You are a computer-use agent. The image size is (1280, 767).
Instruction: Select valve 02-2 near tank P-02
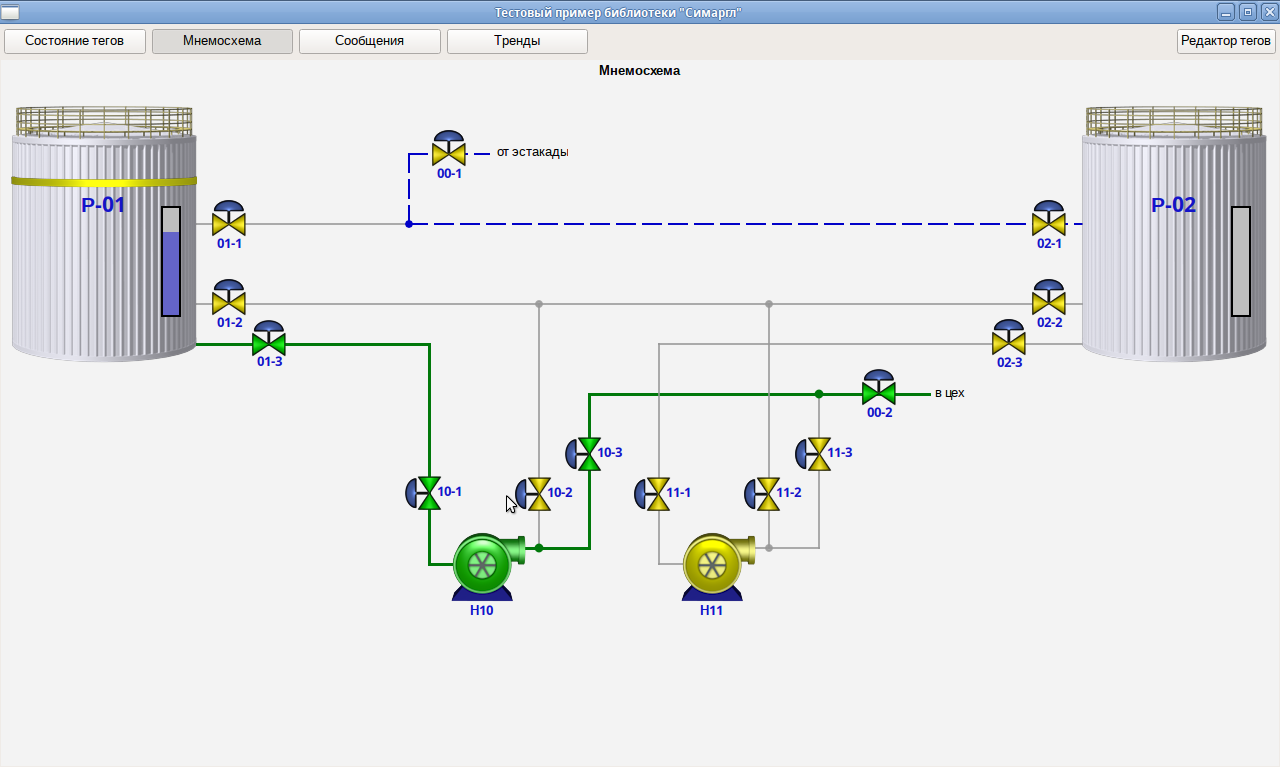(x=1049, y=297)
